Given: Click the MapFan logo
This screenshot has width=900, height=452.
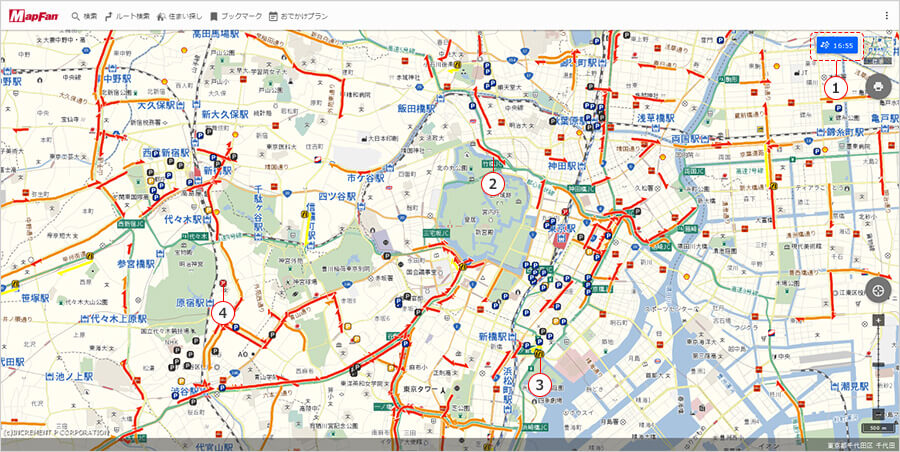Looking at the screenshot, I should point(33,16).
